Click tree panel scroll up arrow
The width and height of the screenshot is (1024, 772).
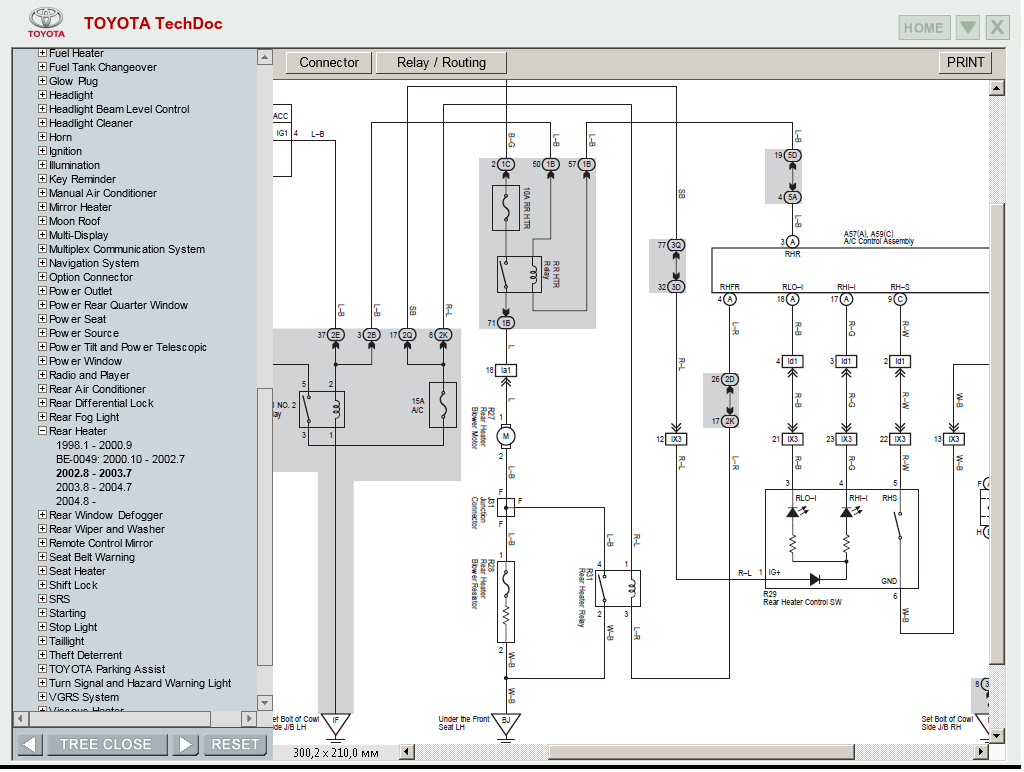coord(264,57)
